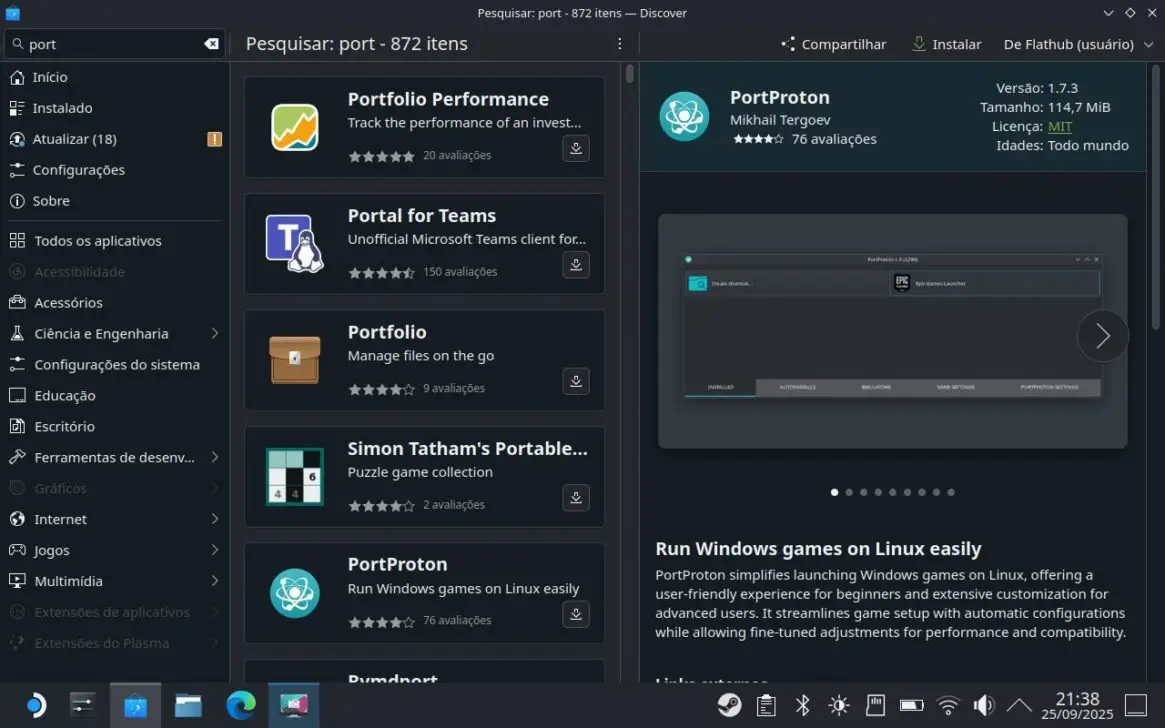Open the three-dot search options menu
Viewport: 1165px width, 728px height.
pos(620,44)
